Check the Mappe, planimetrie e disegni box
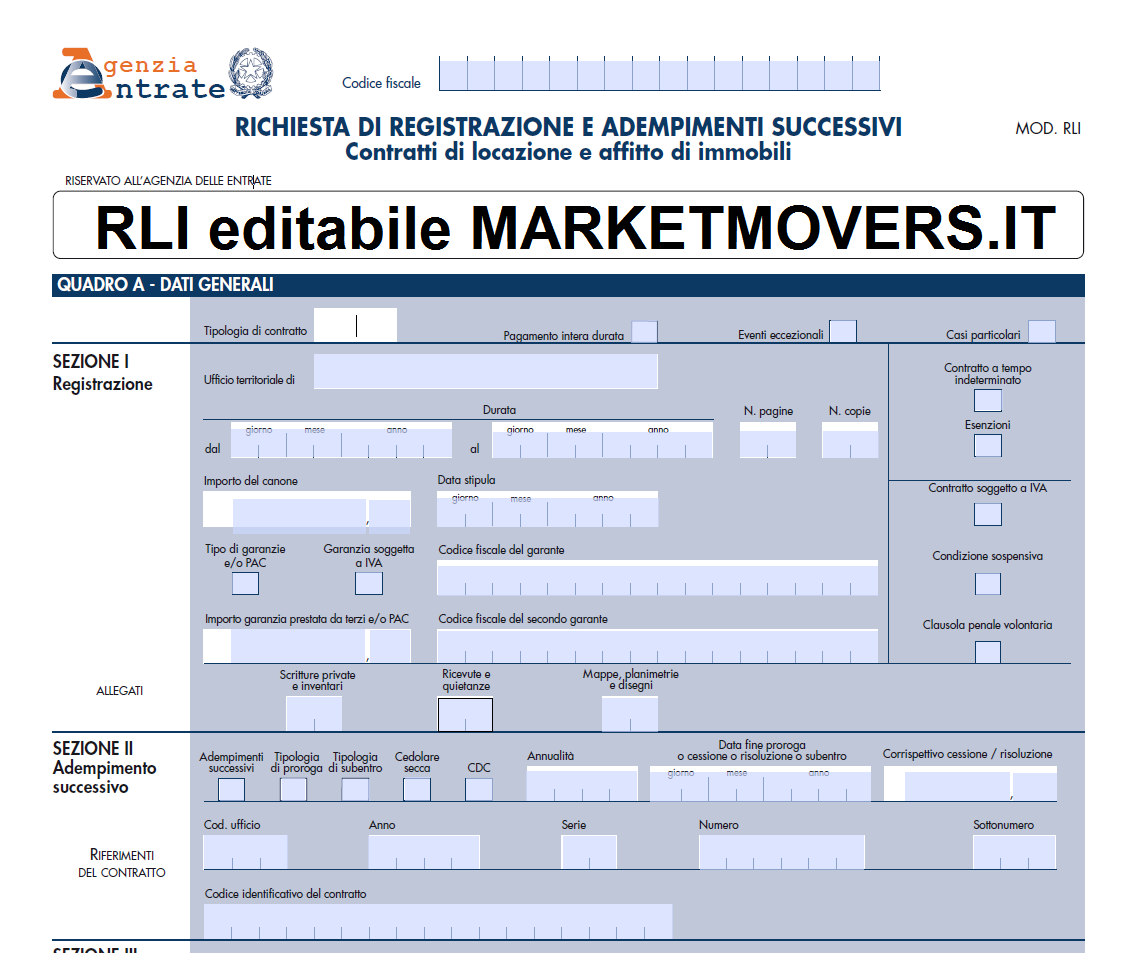 click(x=629, y=714)
